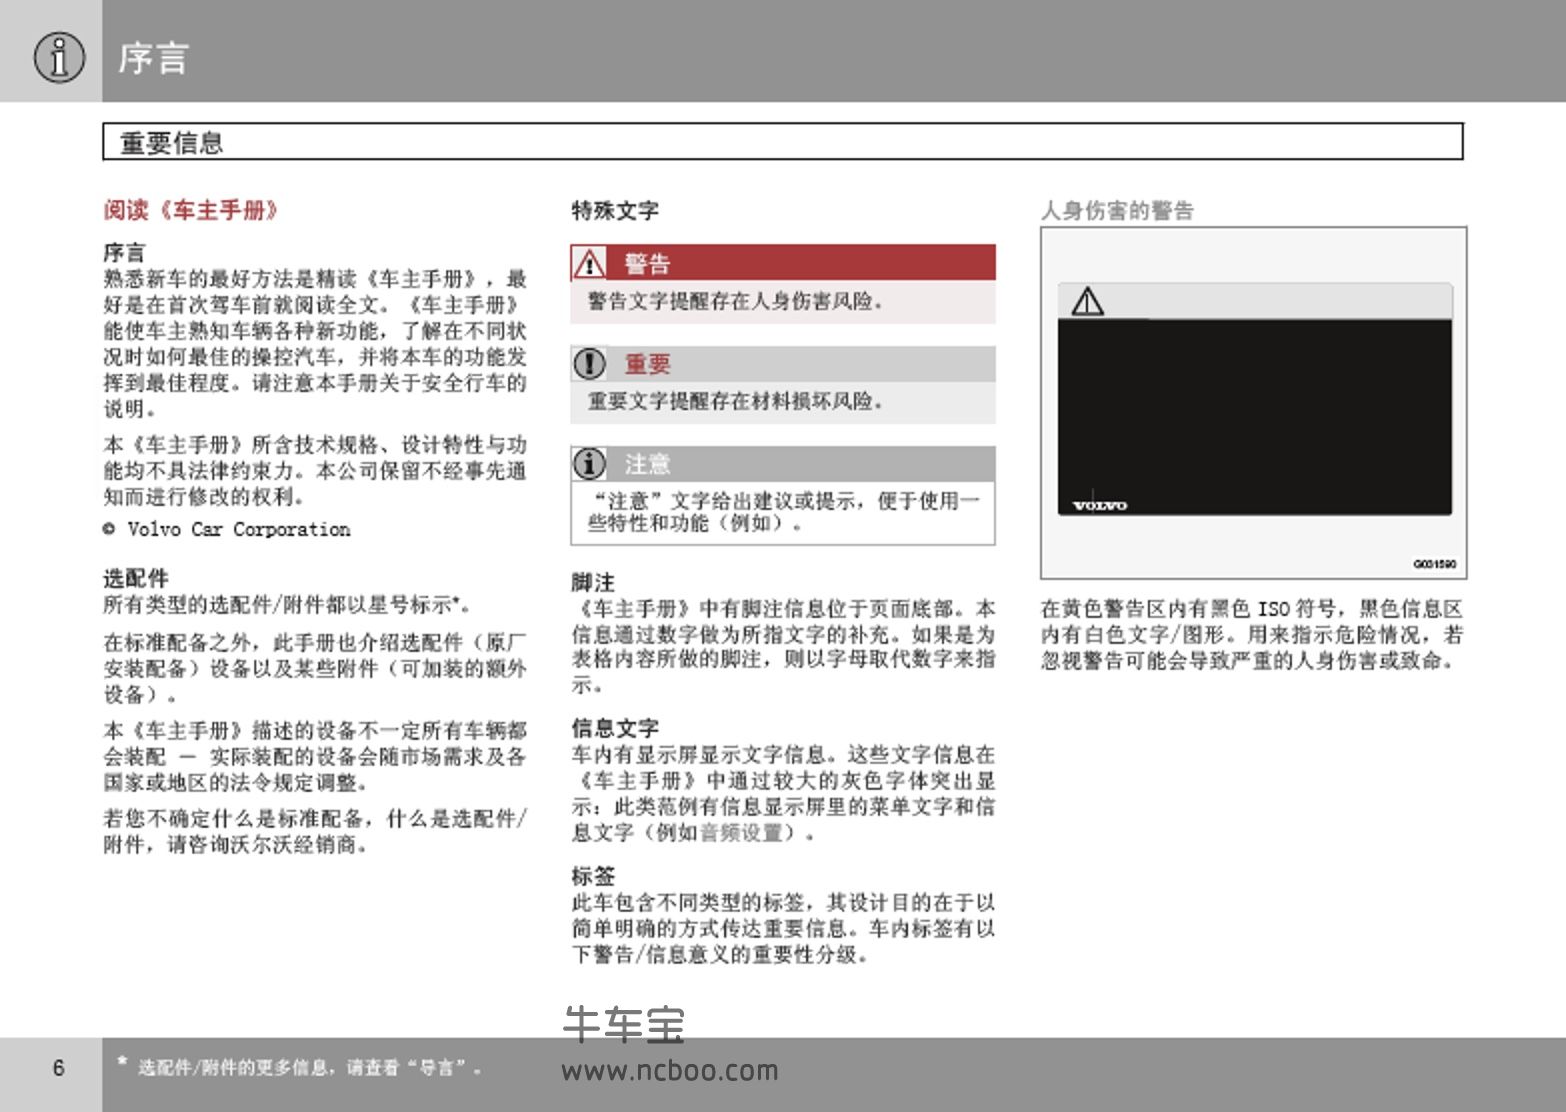Click the red heading 阅读《车主手册》
1566x1112 pixels.
point(191,210)
